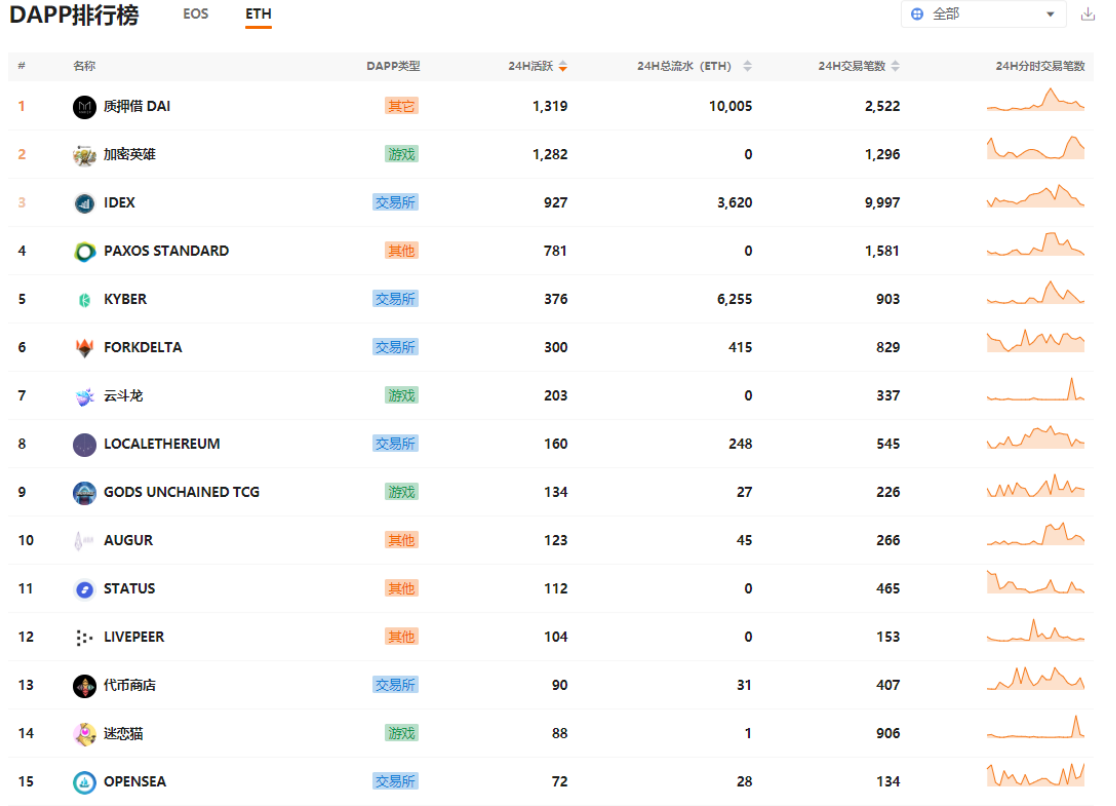1116x806 pixels.
Task: Open the IDEX dapp link
Action: (120, 203)
